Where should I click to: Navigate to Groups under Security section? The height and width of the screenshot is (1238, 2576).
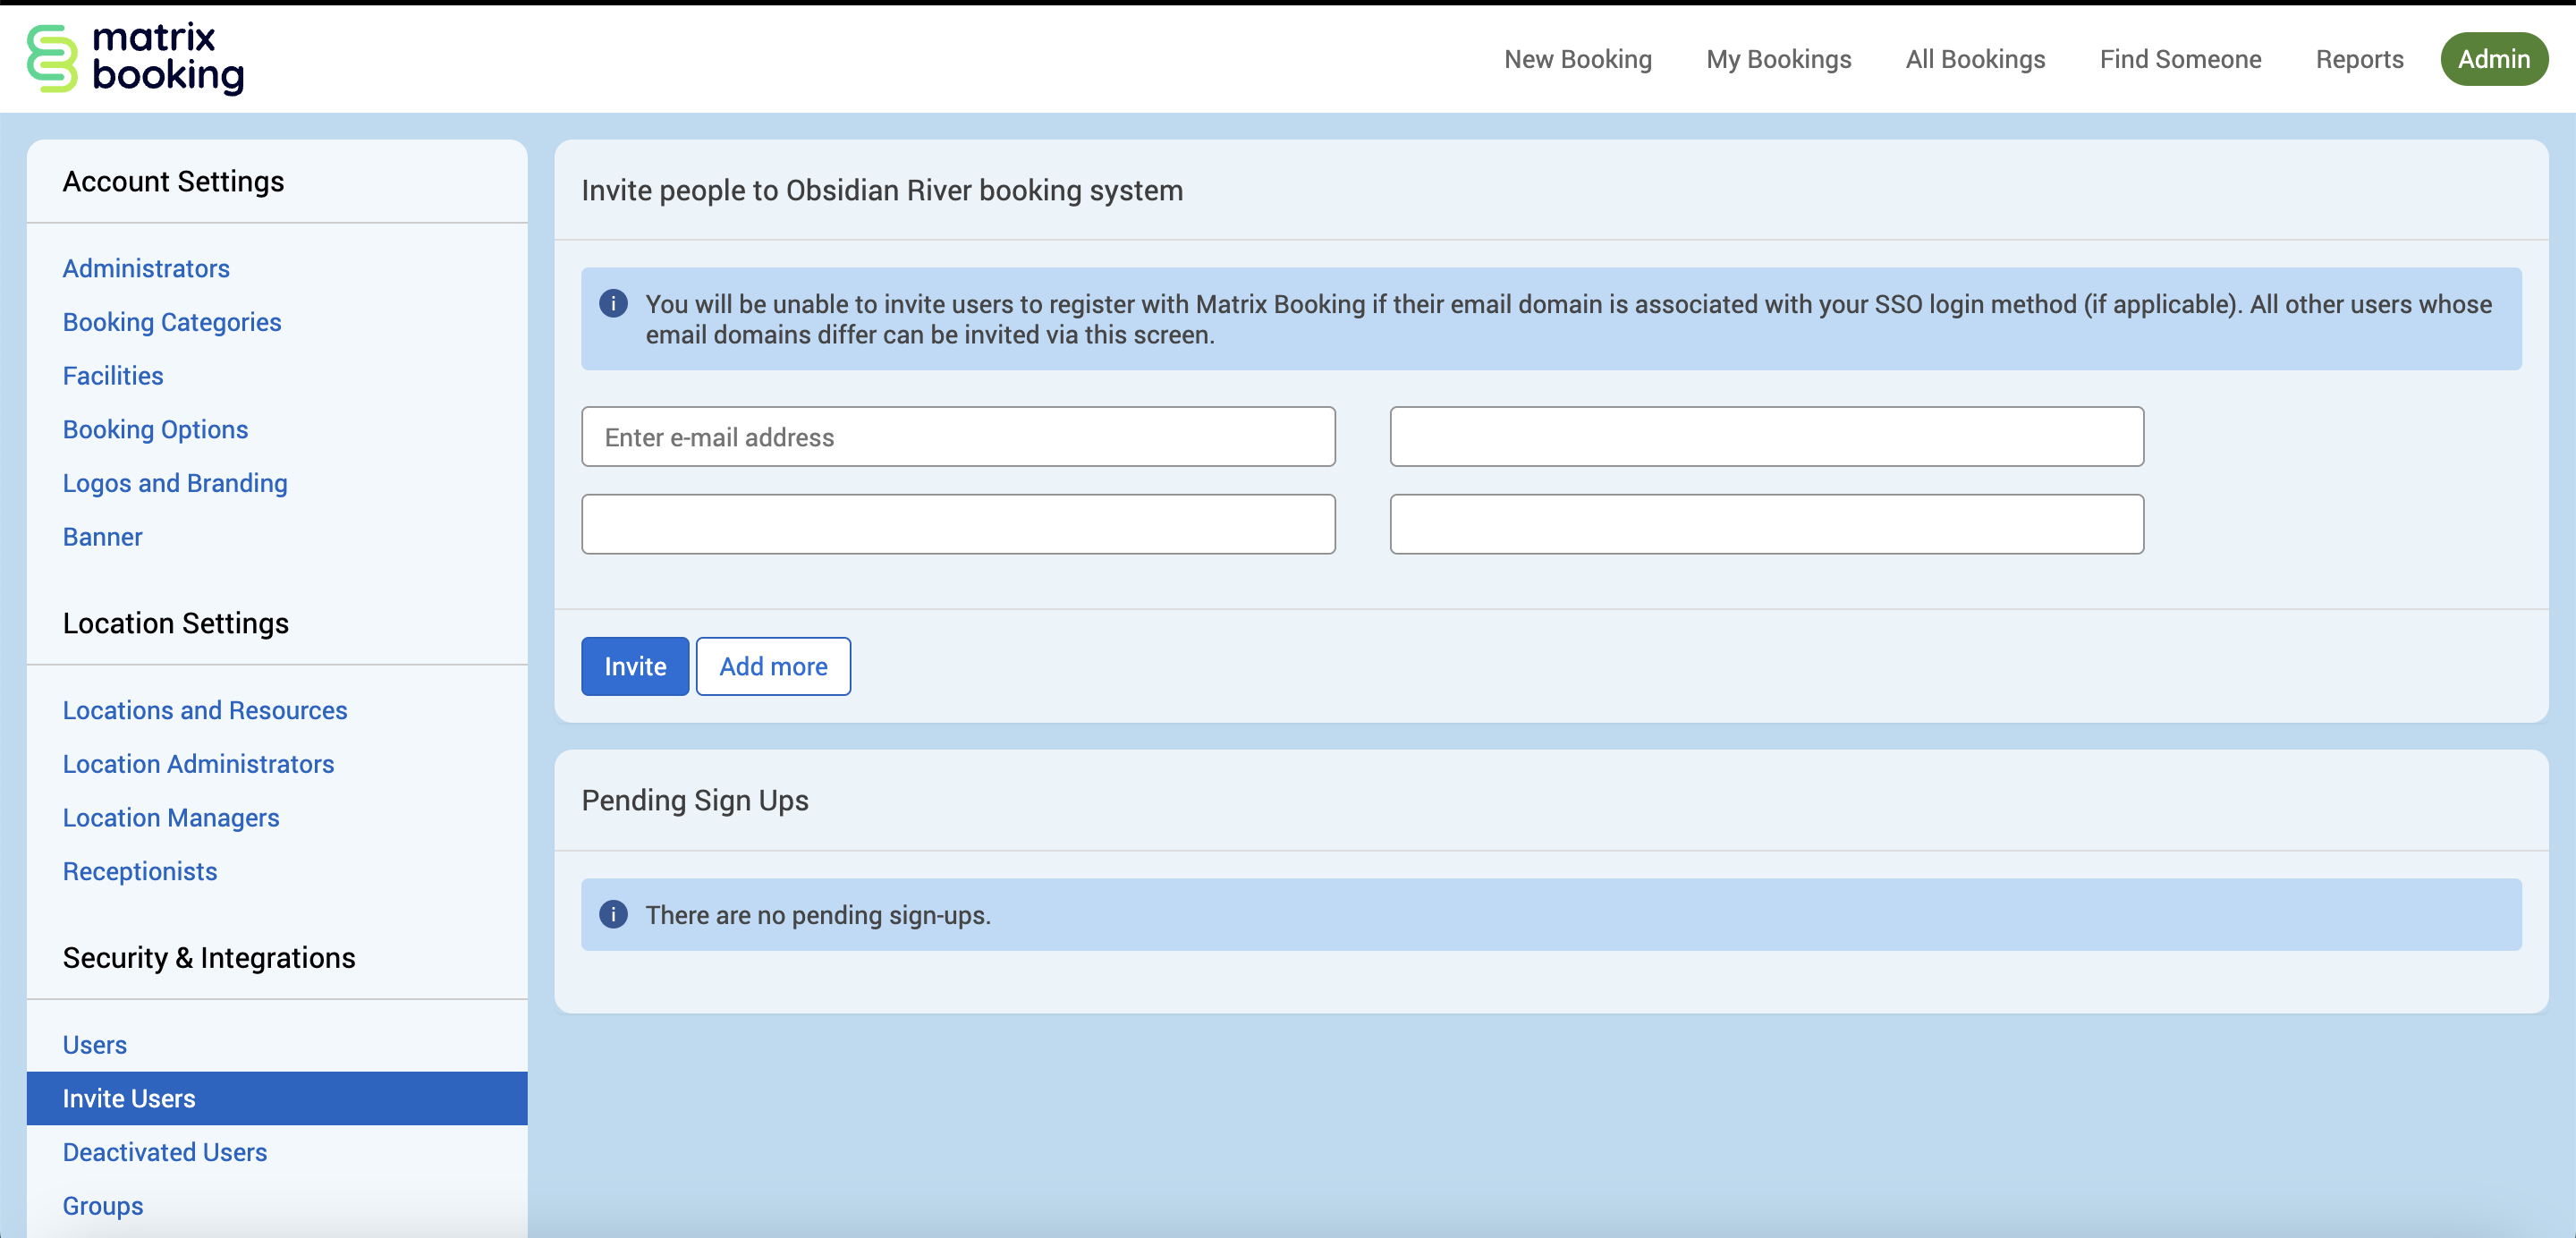click(x=100, y=1205)
